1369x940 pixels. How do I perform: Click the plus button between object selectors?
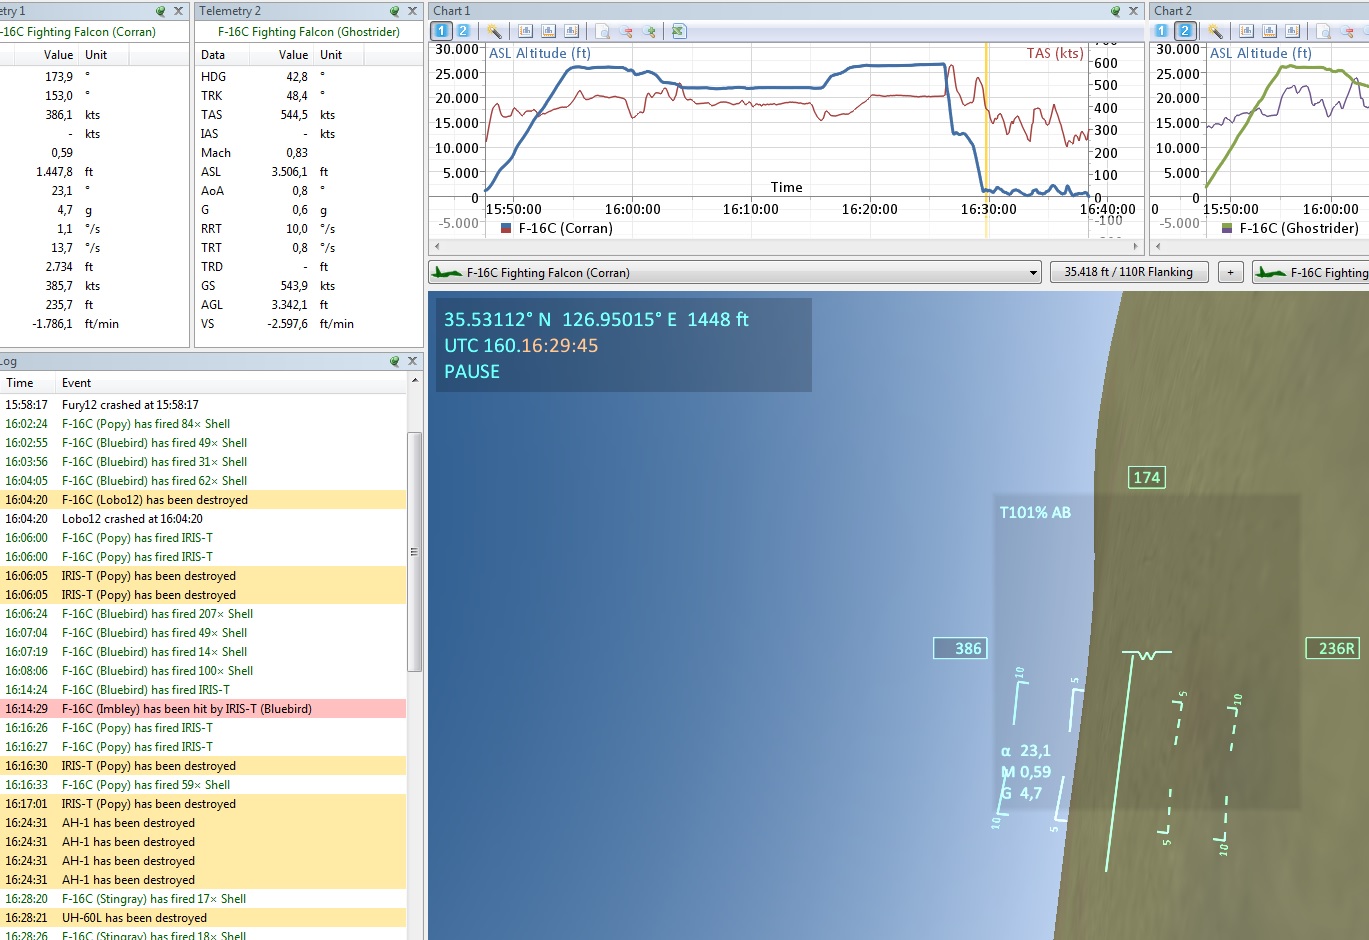tap(1231, 272)
